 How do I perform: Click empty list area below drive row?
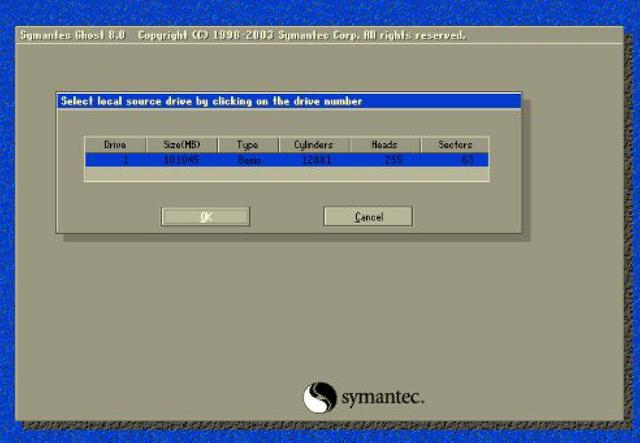286,173
